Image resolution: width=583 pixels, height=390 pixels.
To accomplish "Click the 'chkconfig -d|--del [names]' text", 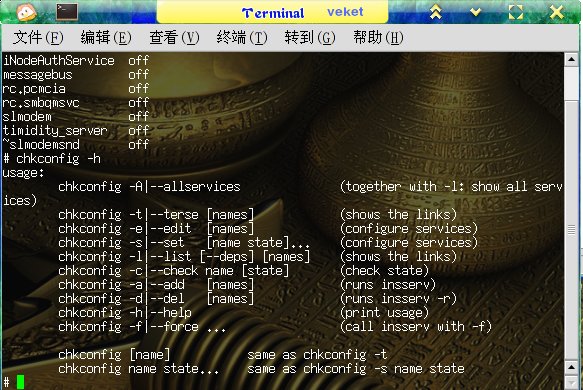I will coord(156,299).
